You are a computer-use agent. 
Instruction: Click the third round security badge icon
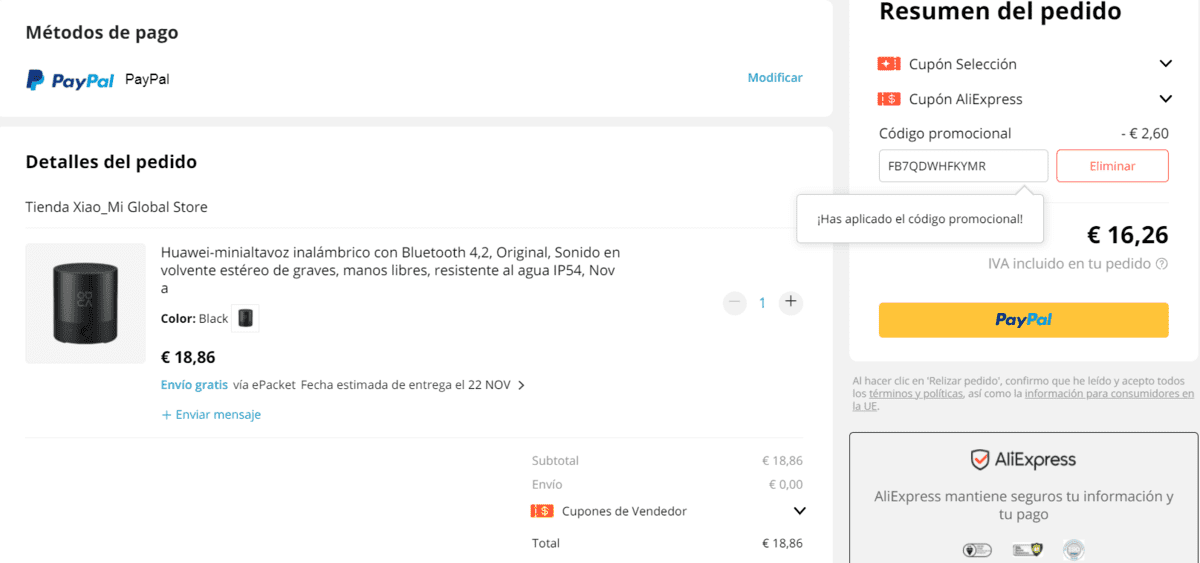[1073, 549]
